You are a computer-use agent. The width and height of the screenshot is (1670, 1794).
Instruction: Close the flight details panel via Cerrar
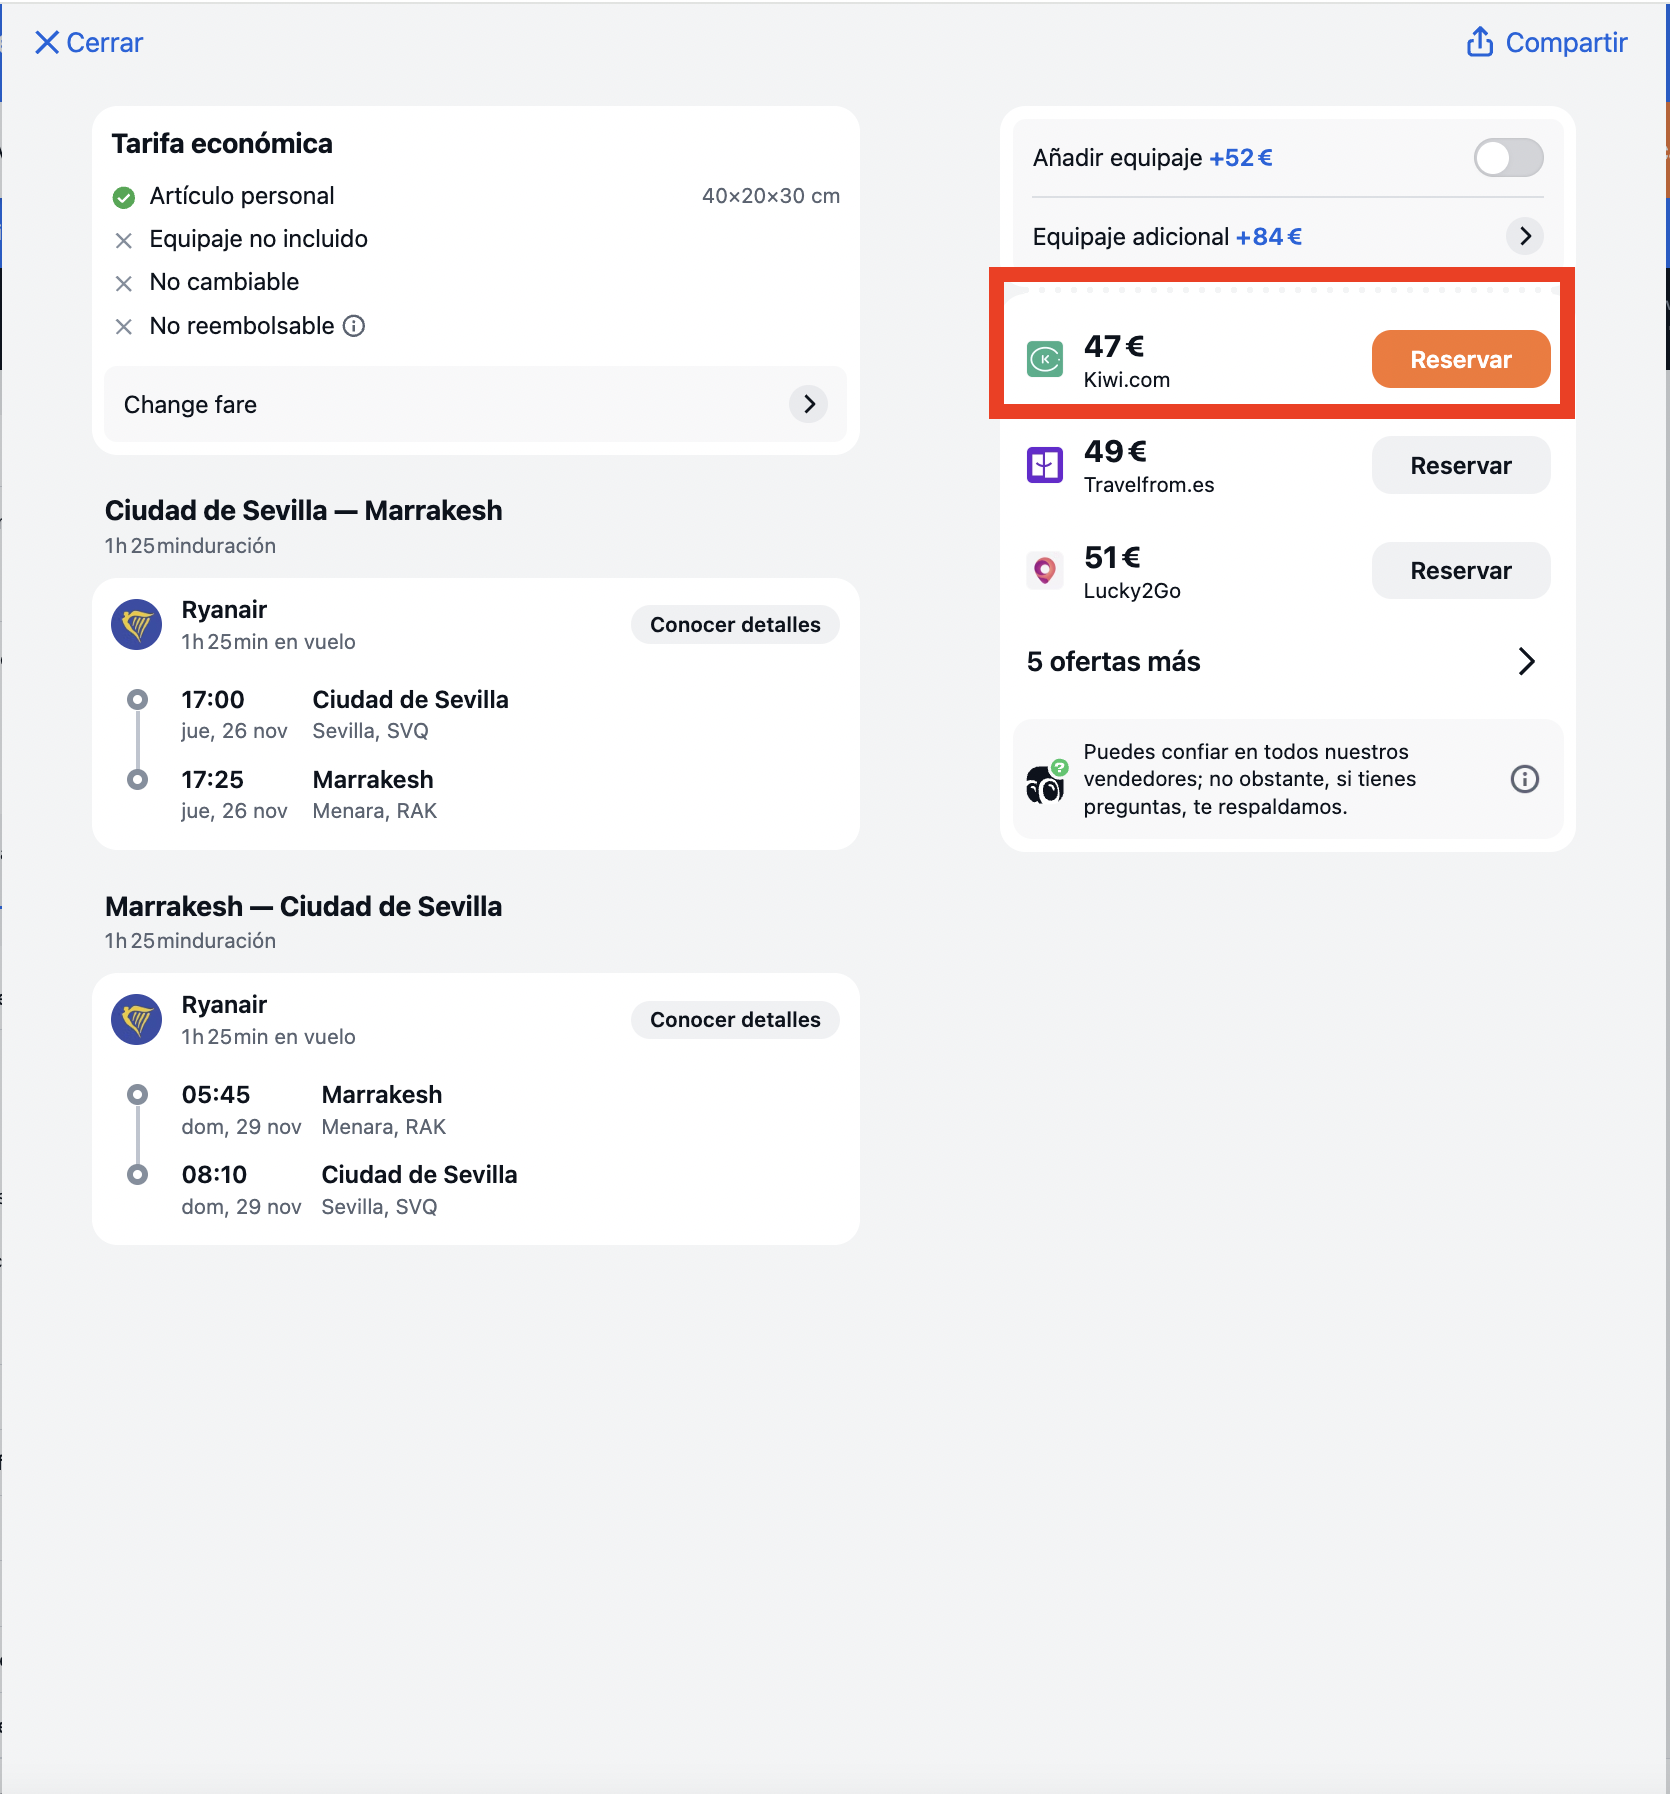click(x=89, y=43)
